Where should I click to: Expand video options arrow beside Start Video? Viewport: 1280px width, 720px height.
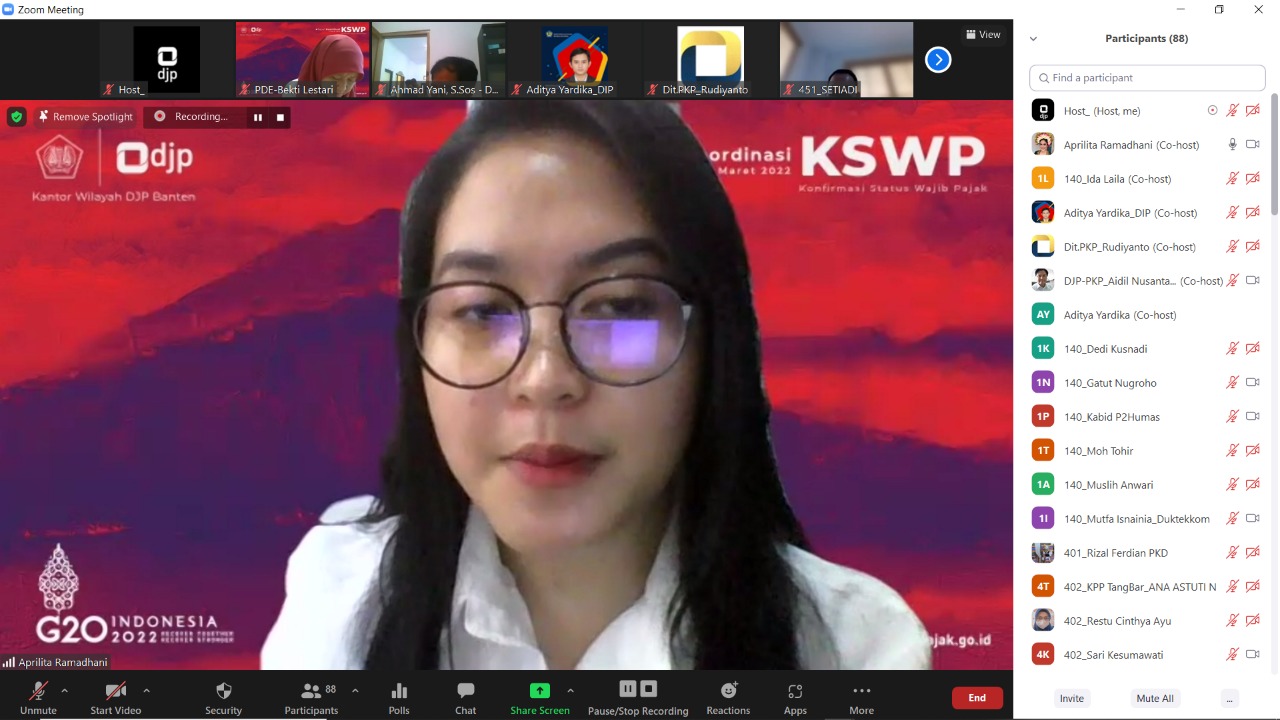pyautogui.click(x=147, y=690)
